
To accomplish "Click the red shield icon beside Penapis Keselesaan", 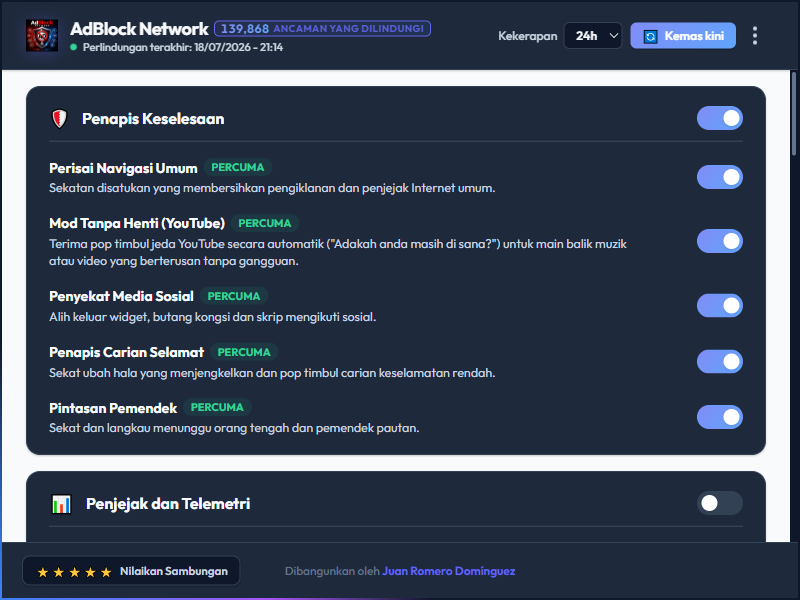I will pos(60,119).
